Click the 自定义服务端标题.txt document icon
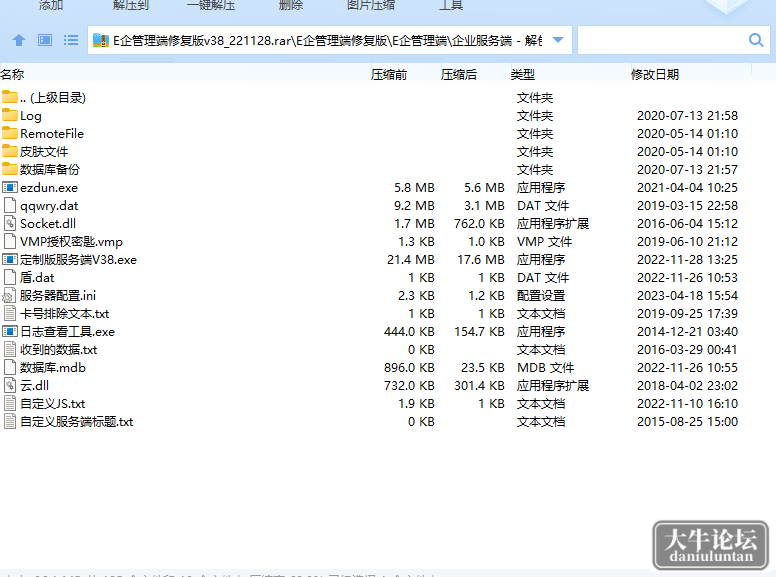776x577 pixels. (x=10, y=422)
